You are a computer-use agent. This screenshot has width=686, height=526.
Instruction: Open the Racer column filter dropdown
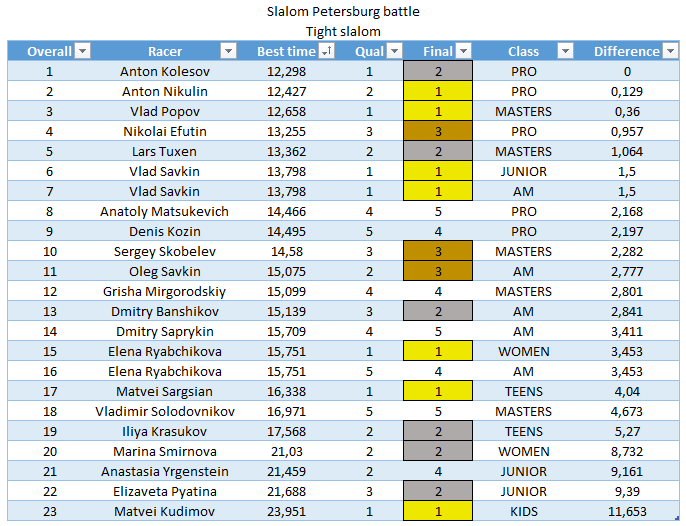point(228,52)
